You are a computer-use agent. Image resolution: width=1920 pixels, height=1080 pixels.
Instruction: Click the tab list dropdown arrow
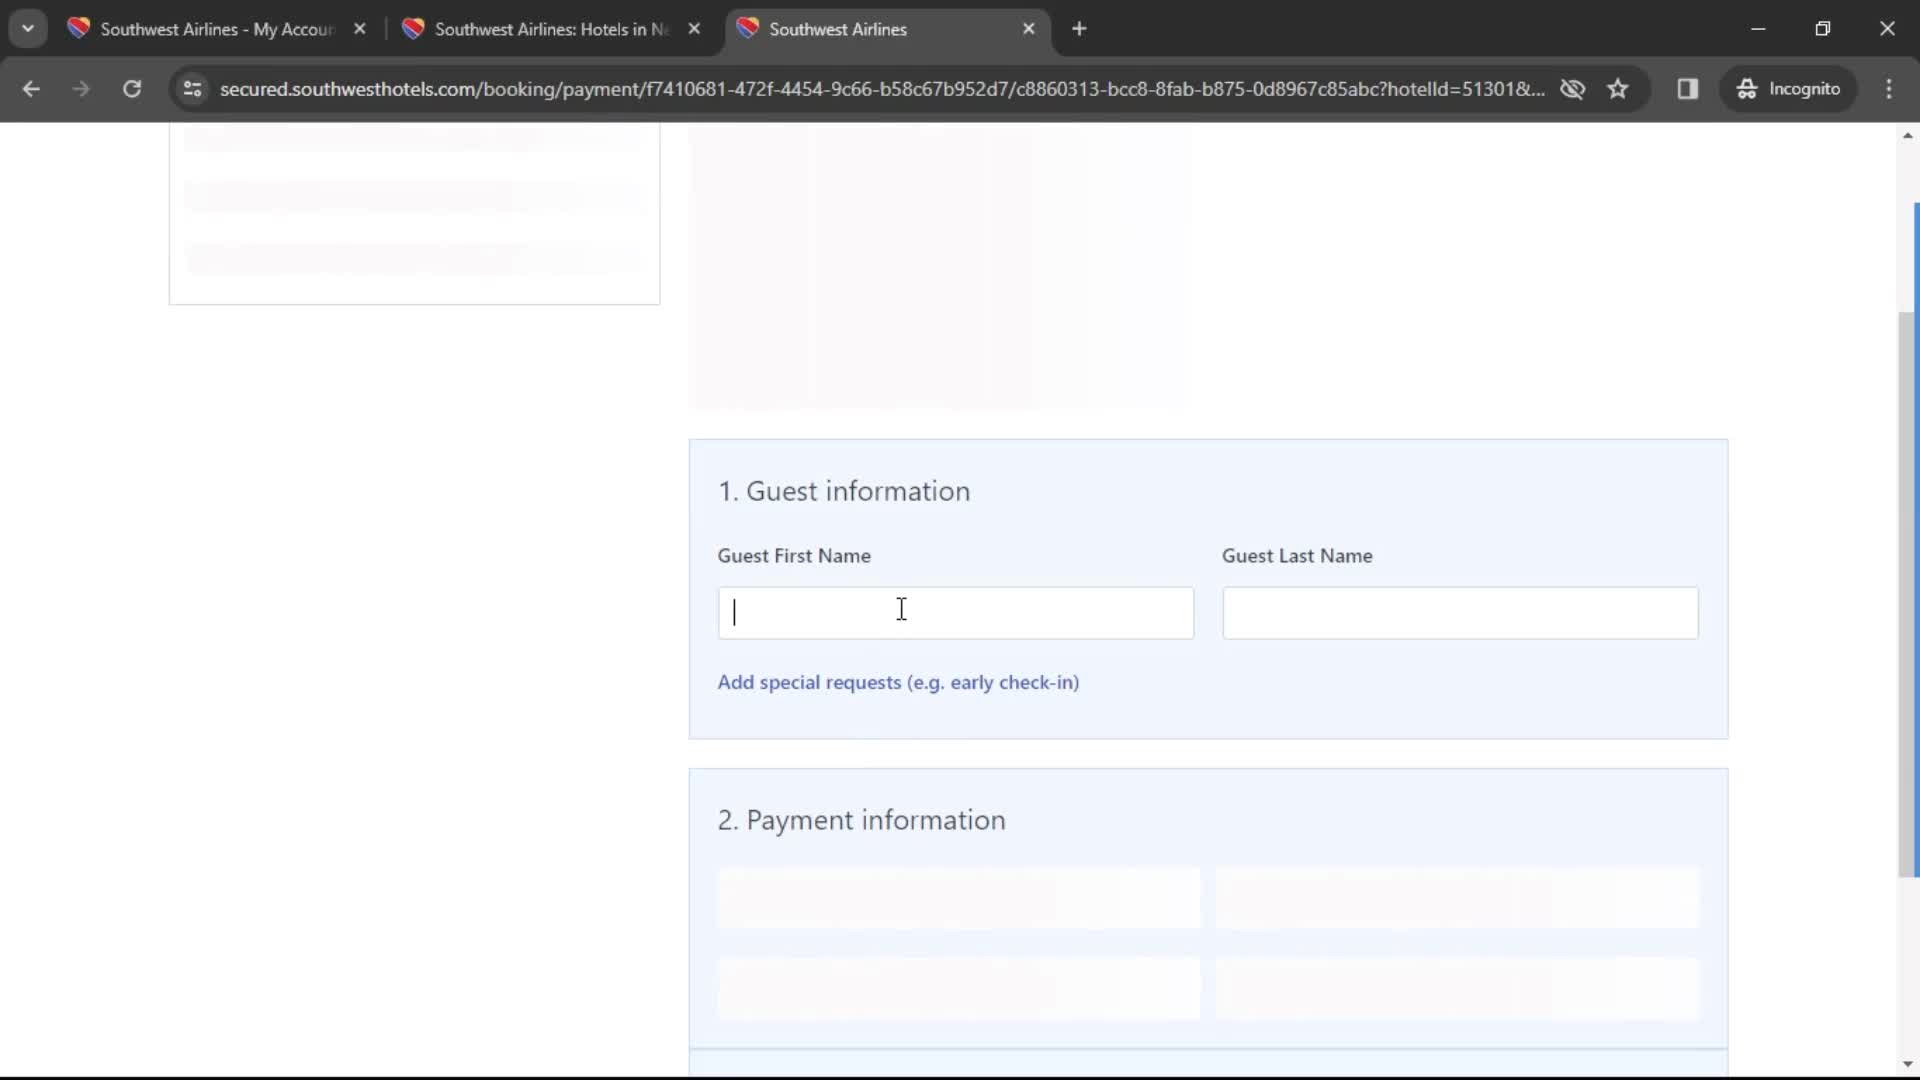(x=28, y=28)
